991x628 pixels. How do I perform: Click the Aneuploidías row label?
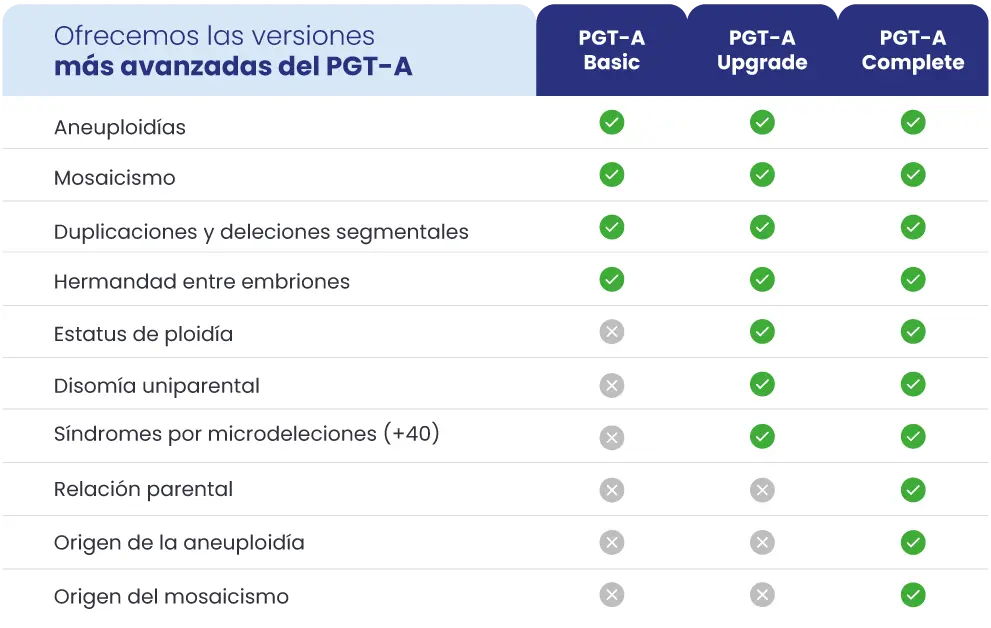click(120, 128)
